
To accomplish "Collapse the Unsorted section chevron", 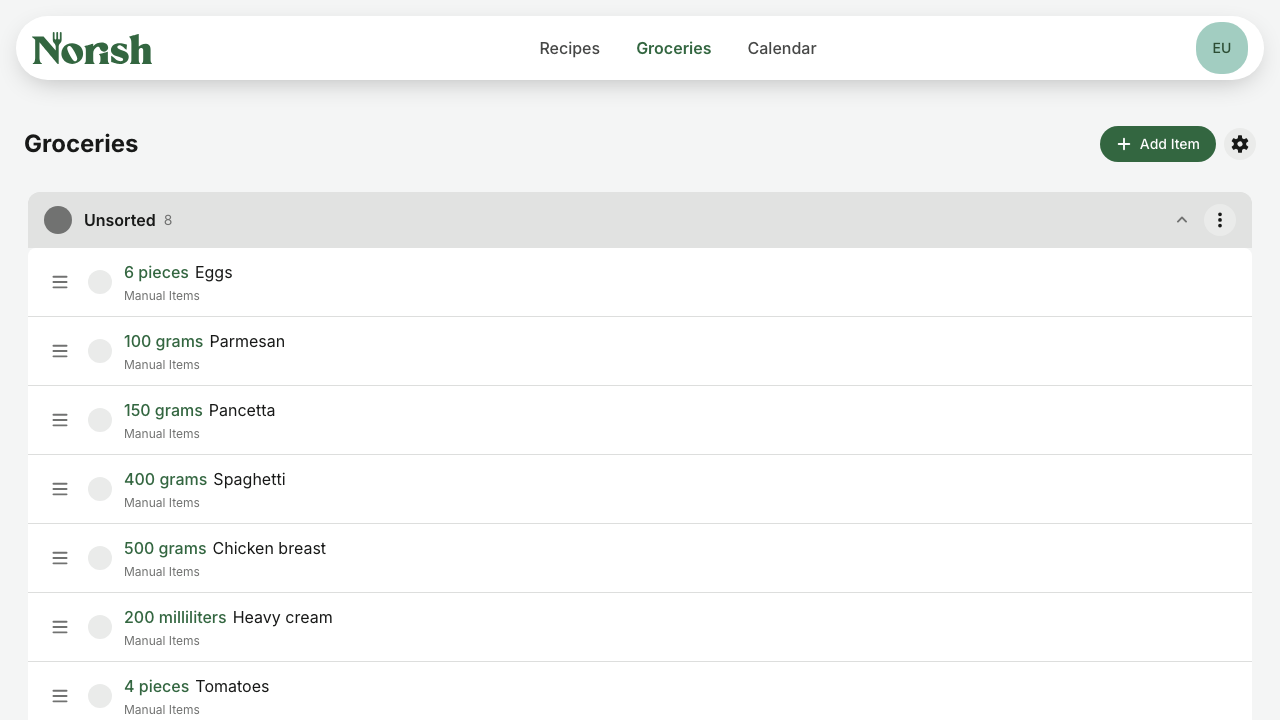I will coord(1182,220).
